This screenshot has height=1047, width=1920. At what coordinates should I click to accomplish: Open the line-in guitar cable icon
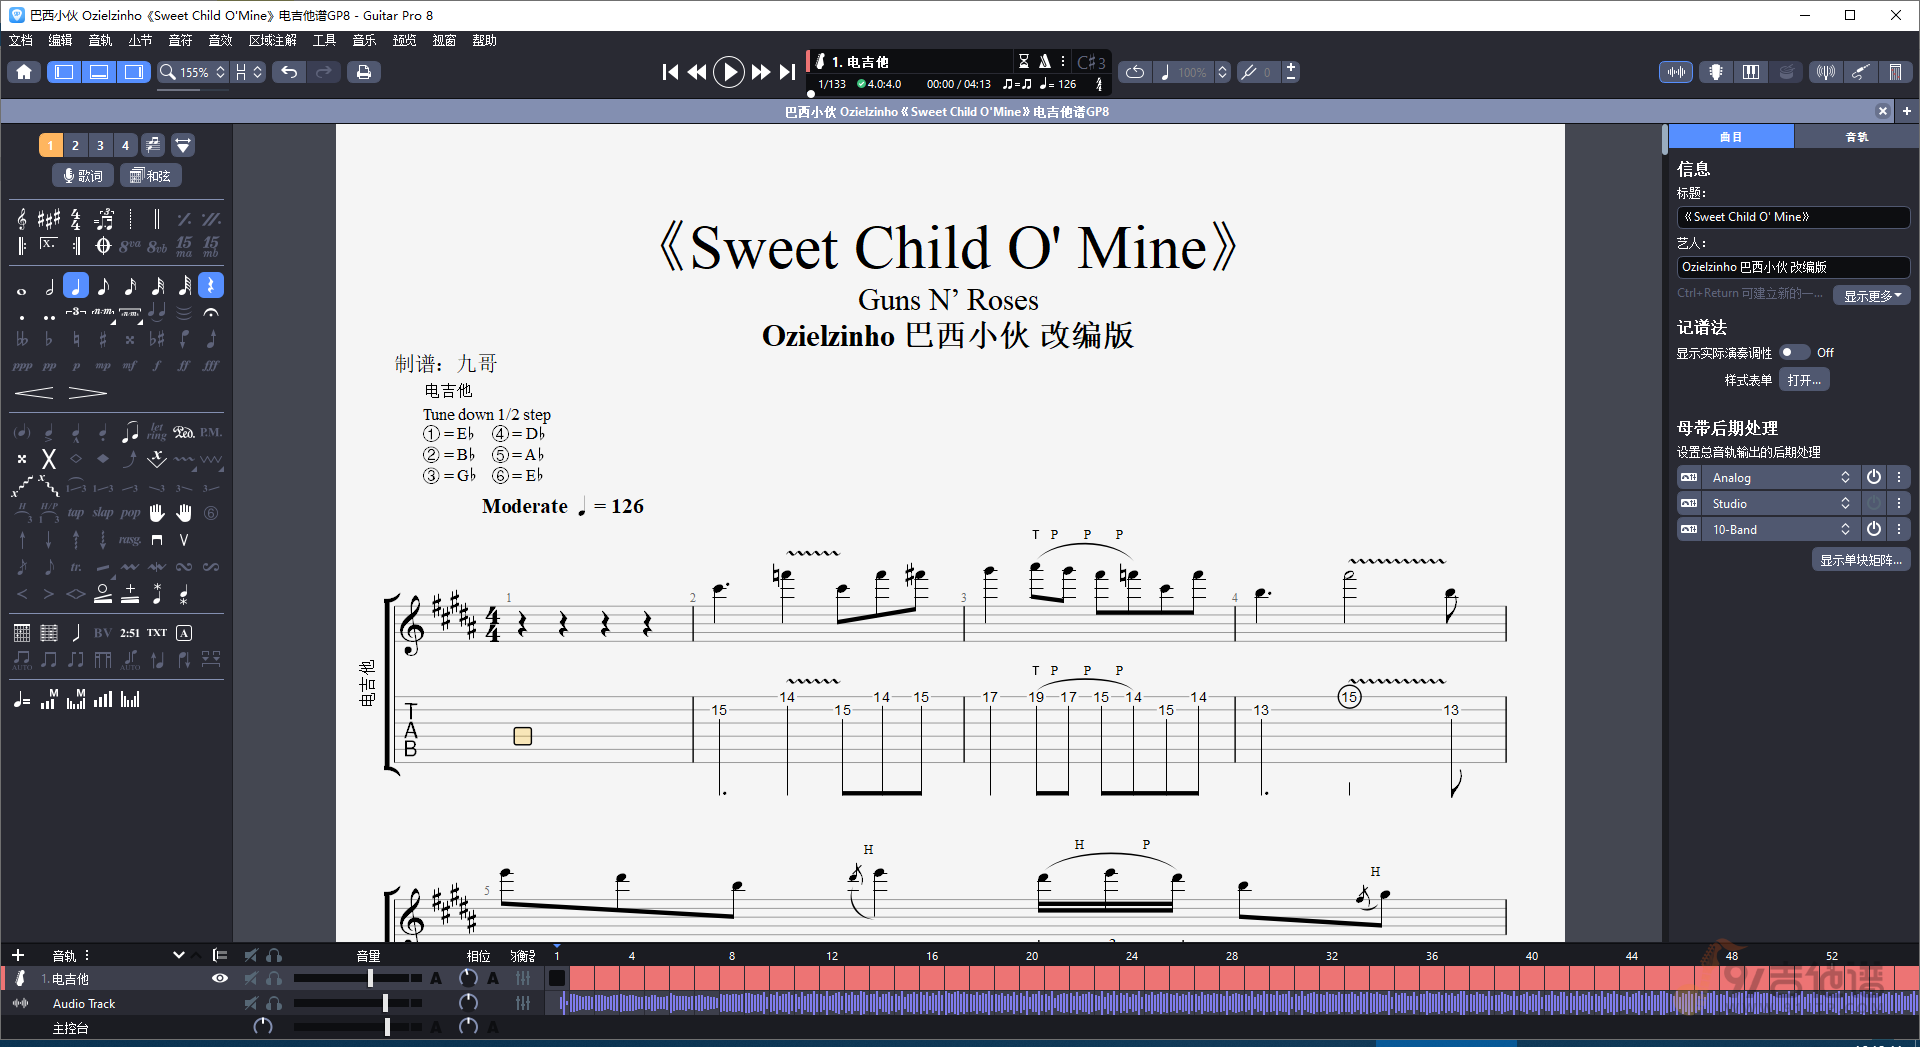point(1860,72)
